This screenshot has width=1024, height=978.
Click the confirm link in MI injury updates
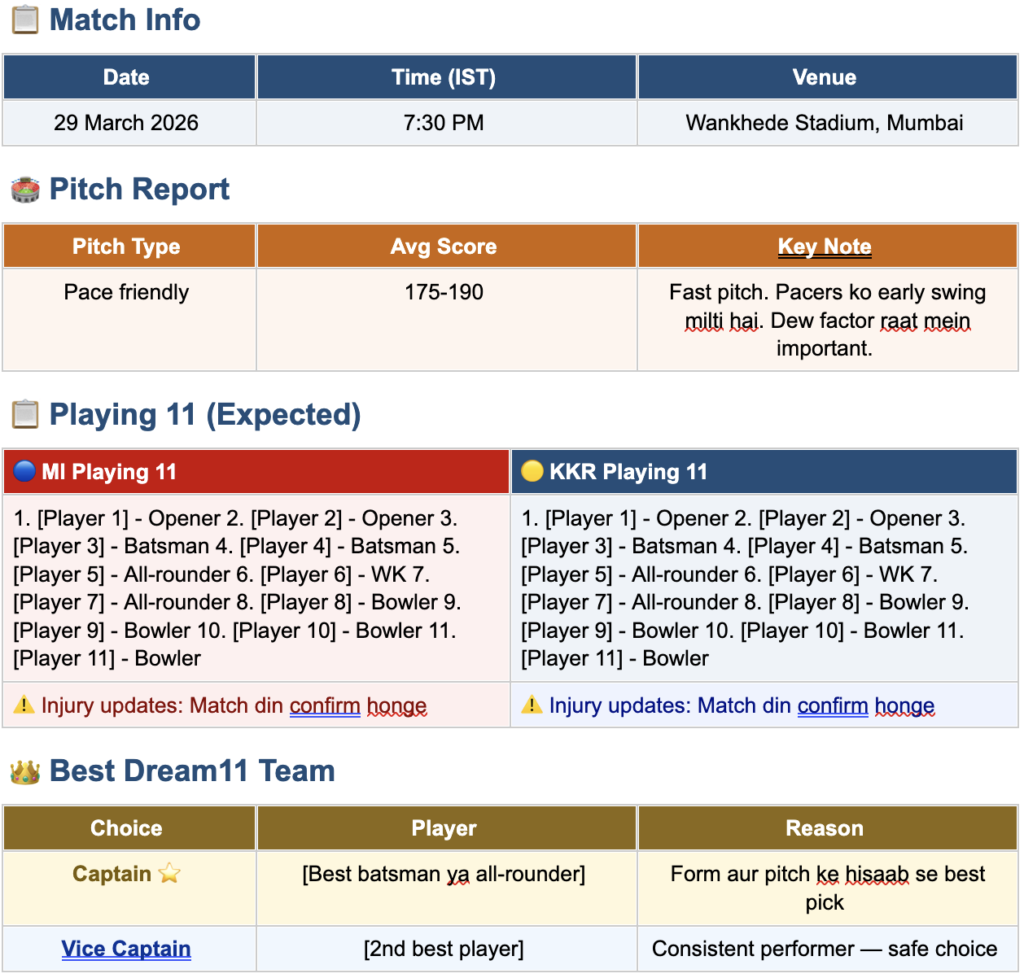point(325,706)
